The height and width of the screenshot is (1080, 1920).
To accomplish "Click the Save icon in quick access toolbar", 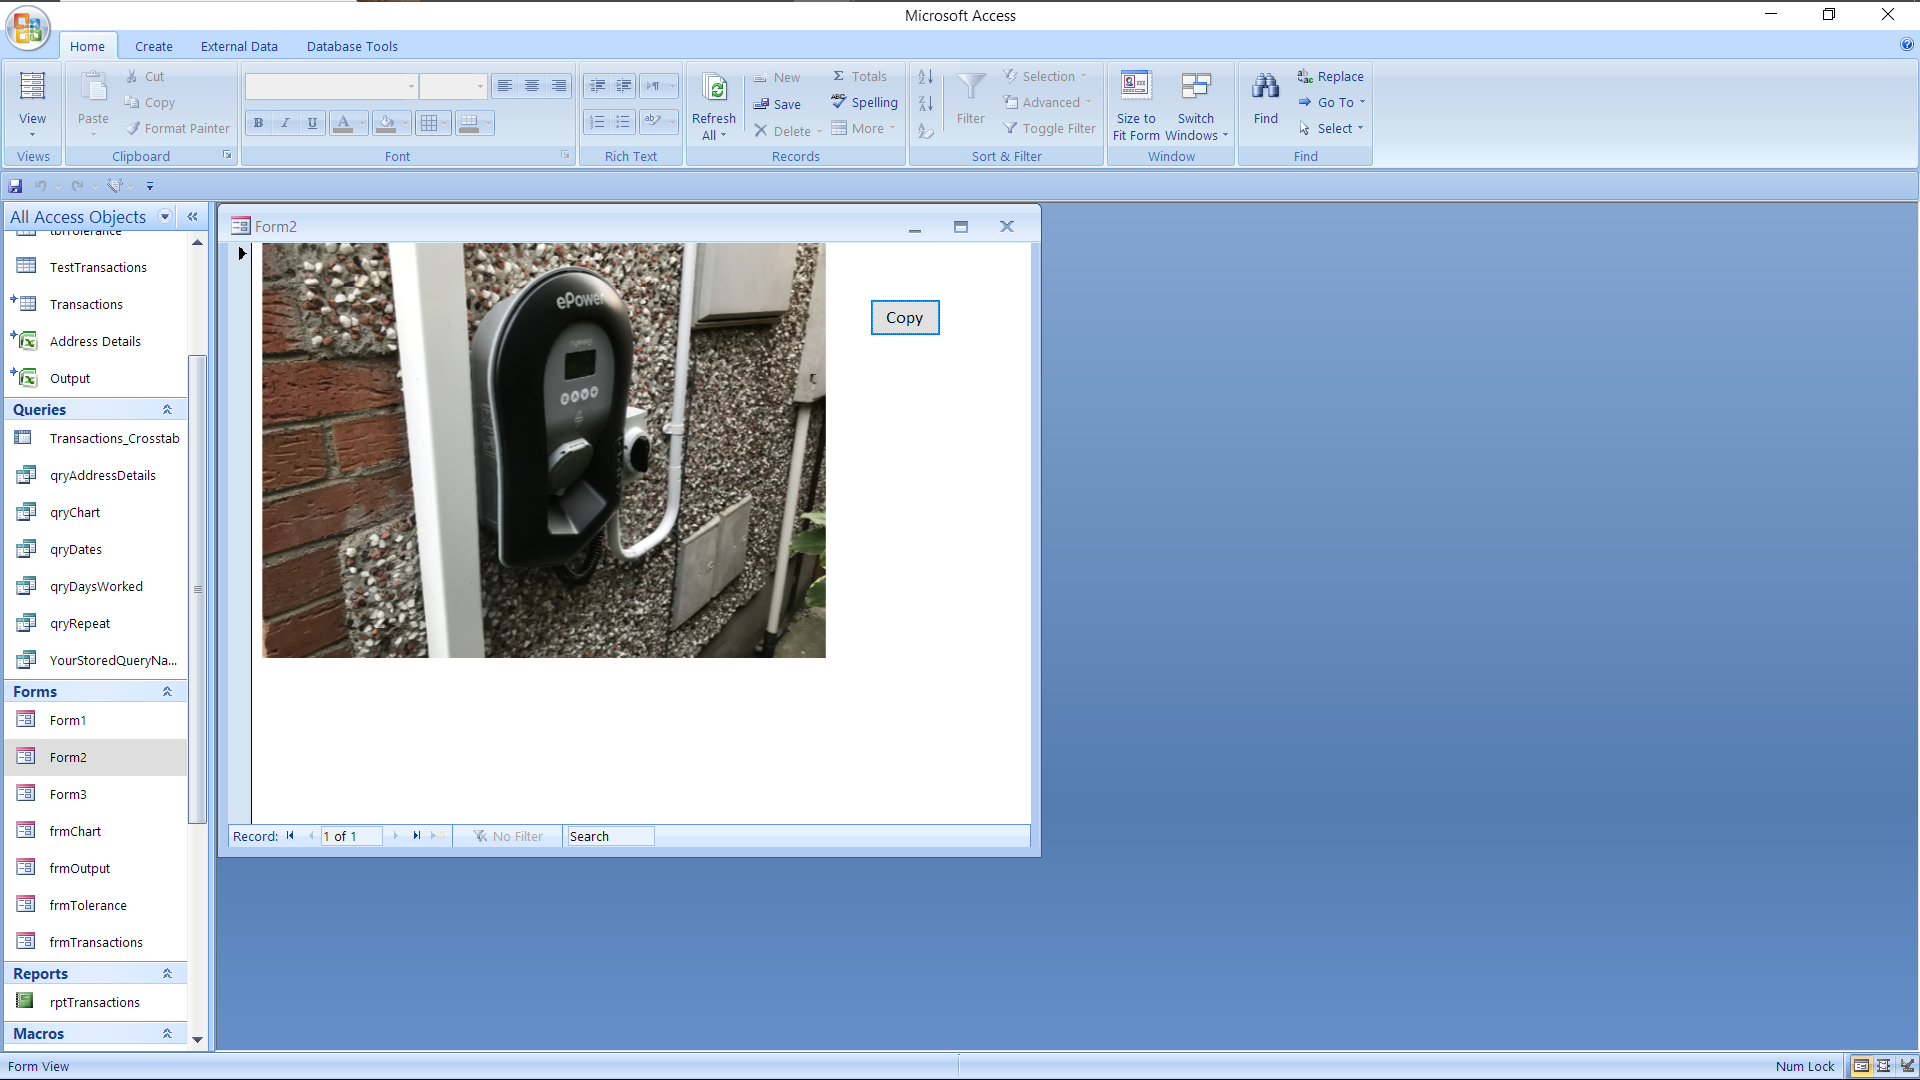I will (16, 186).
